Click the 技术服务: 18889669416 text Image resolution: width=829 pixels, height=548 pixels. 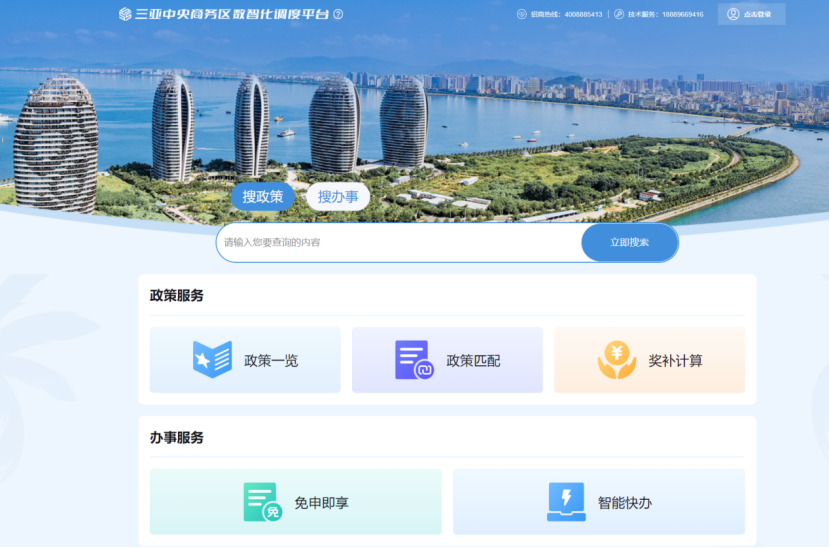(x=666, y=14)
